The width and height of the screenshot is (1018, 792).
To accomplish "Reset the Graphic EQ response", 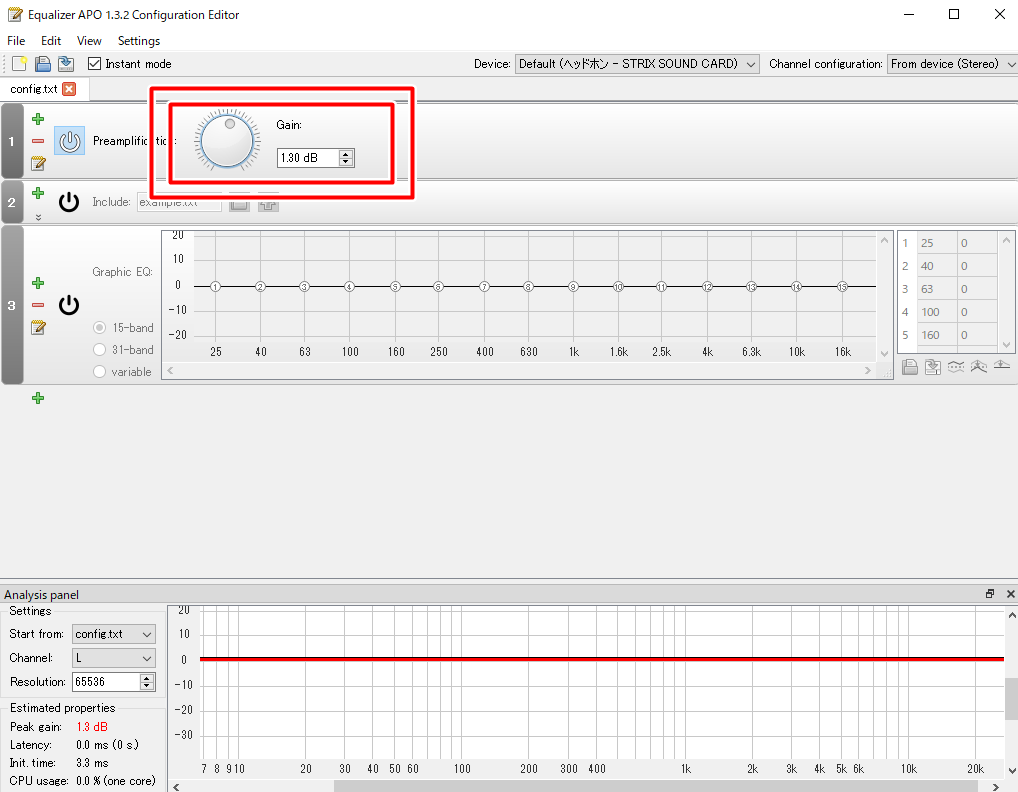I will 1002,365.
